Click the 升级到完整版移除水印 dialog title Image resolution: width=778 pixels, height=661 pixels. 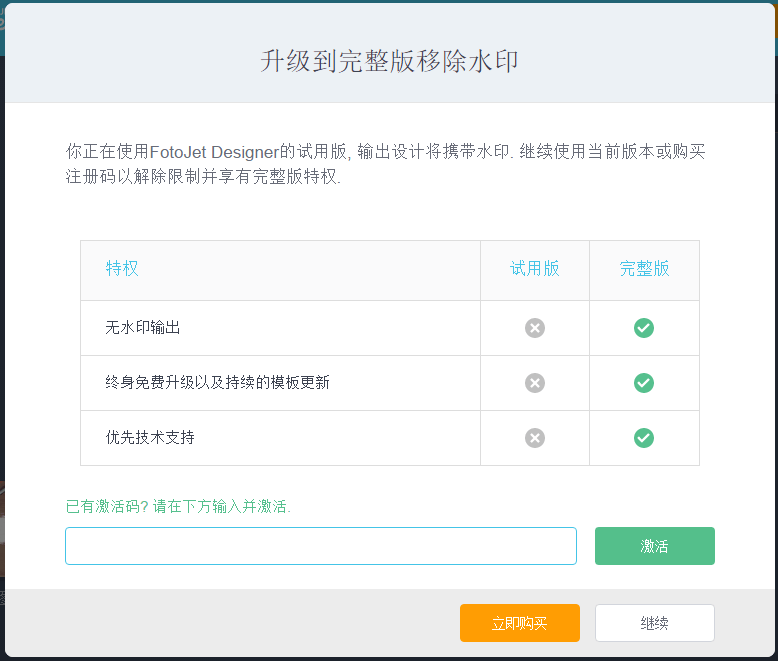point(389,62)
